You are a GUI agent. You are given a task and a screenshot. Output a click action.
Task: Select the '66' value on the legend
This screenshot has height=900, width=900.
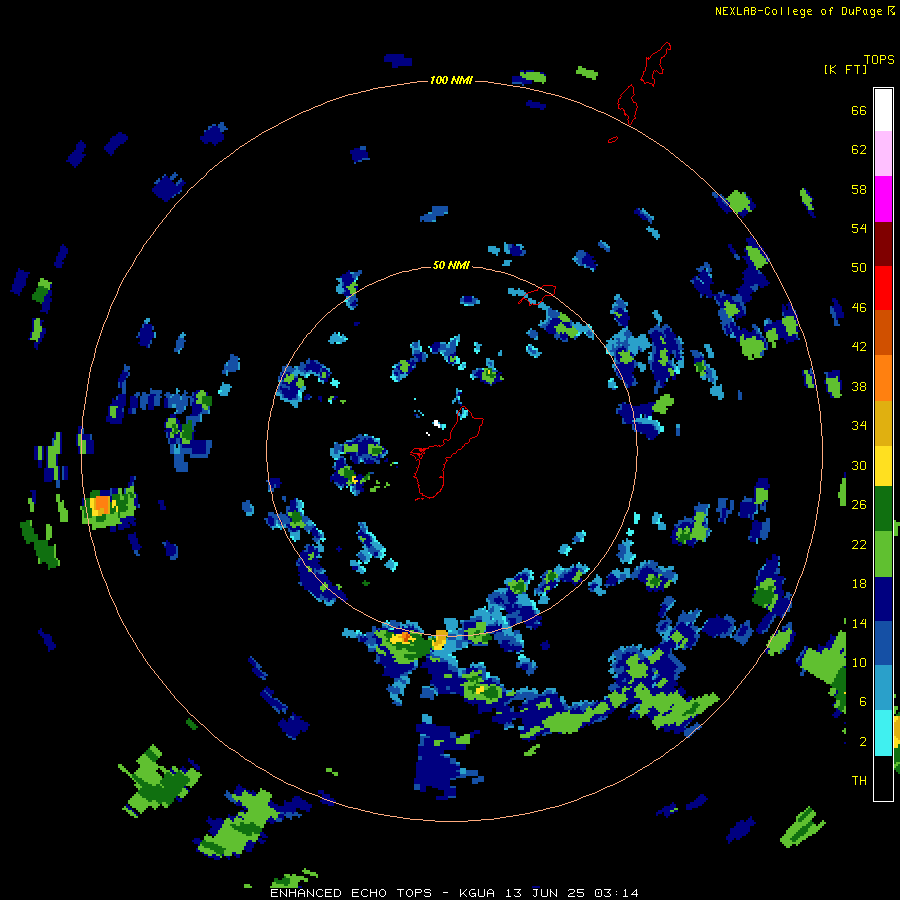tap(859, 110)
